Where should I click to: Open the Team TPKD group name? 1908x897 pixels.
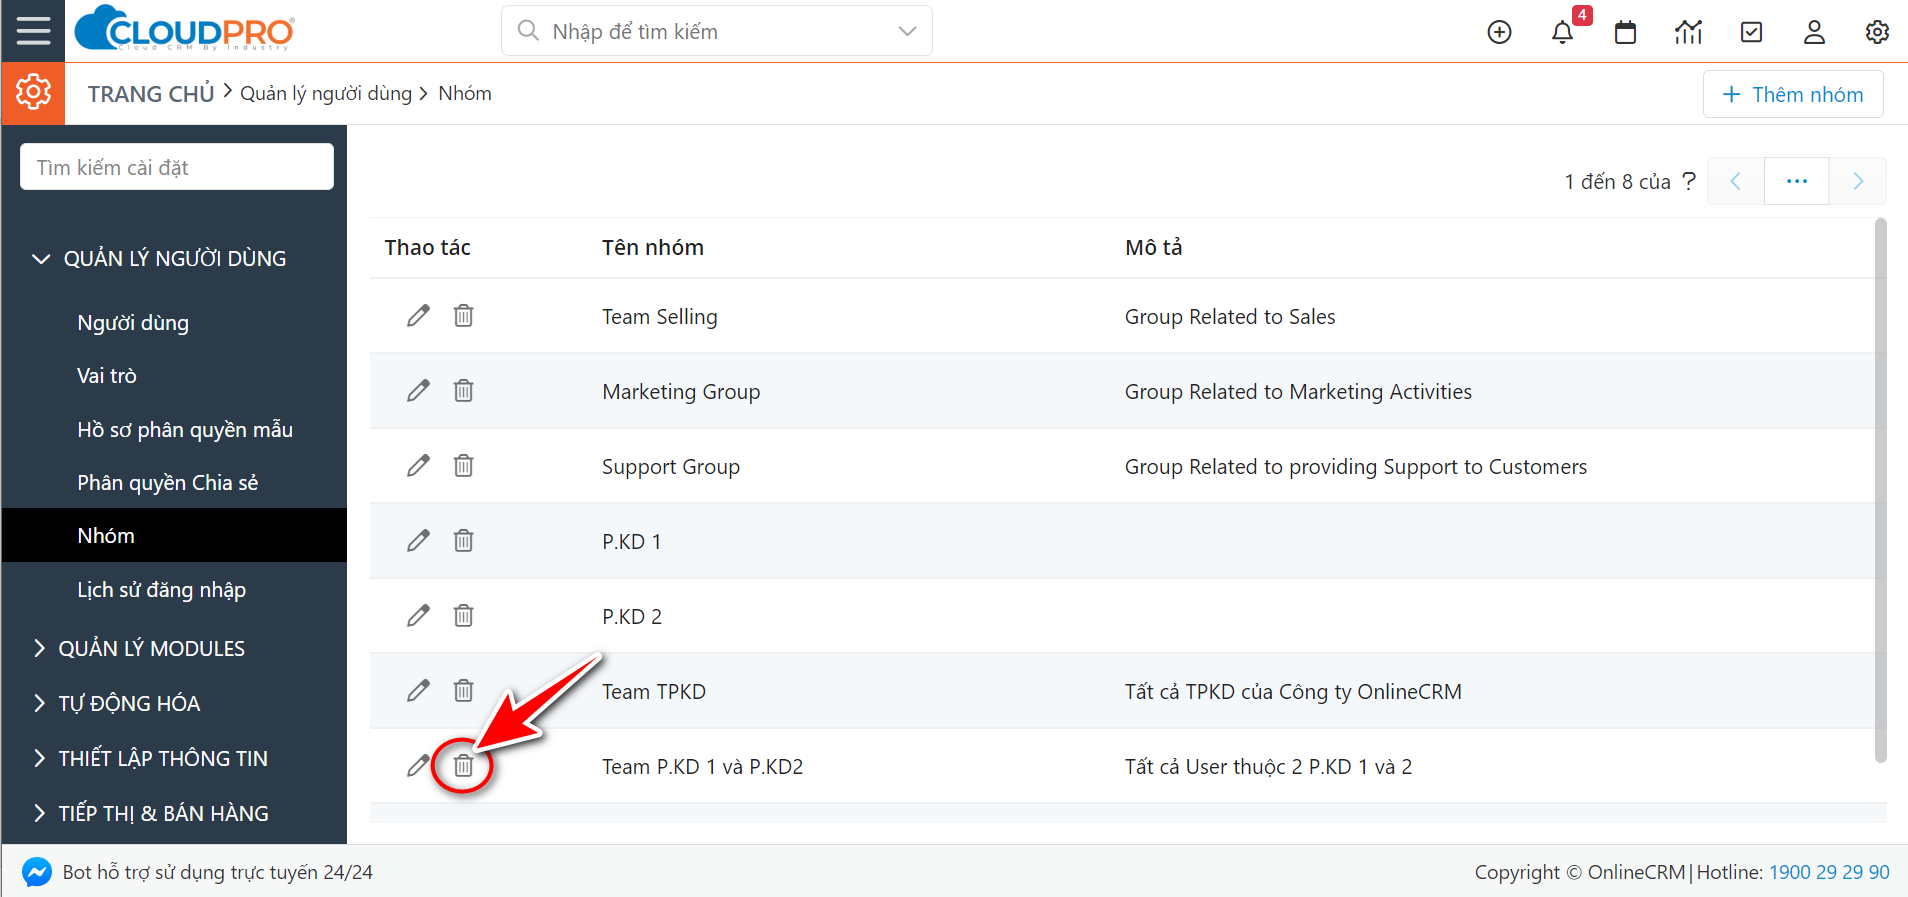(x=654, y=692)
